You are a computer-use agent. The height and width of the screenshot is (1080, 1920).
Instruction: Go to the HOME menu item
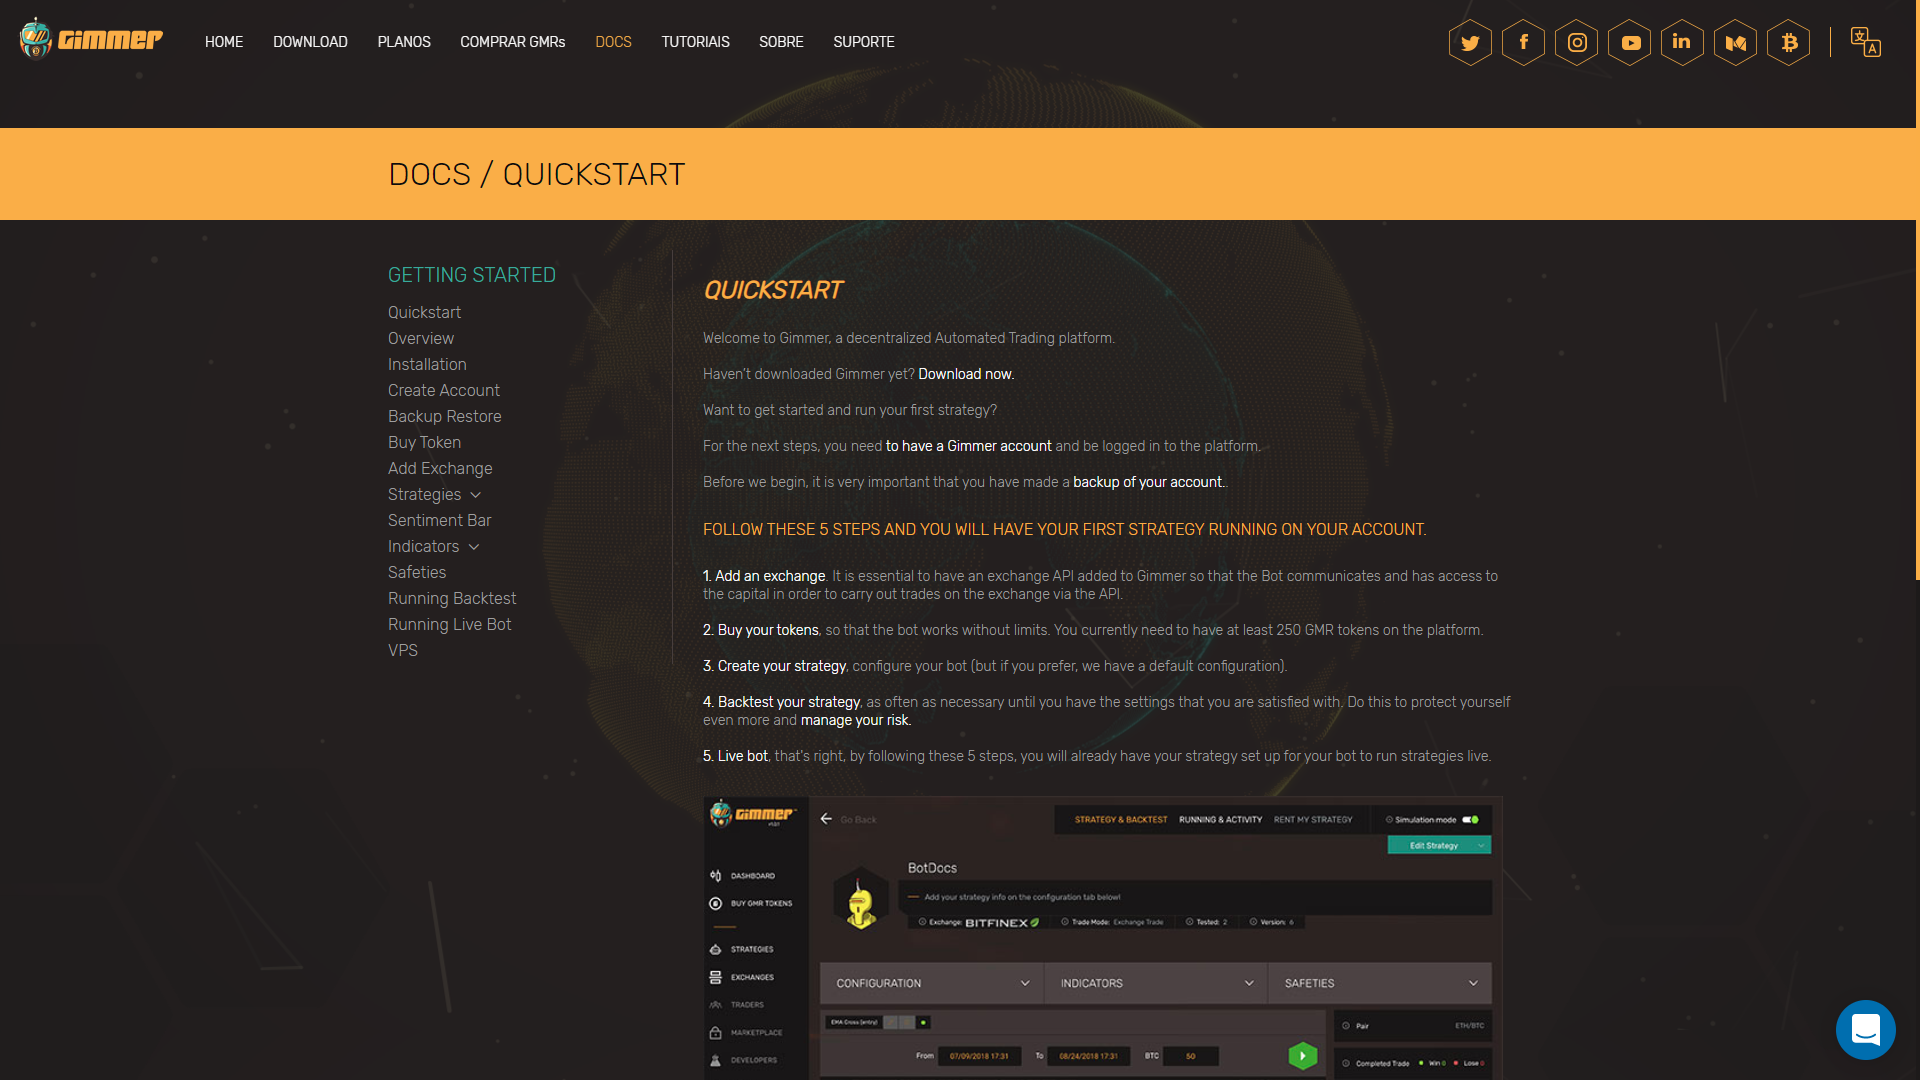(224, 42)
